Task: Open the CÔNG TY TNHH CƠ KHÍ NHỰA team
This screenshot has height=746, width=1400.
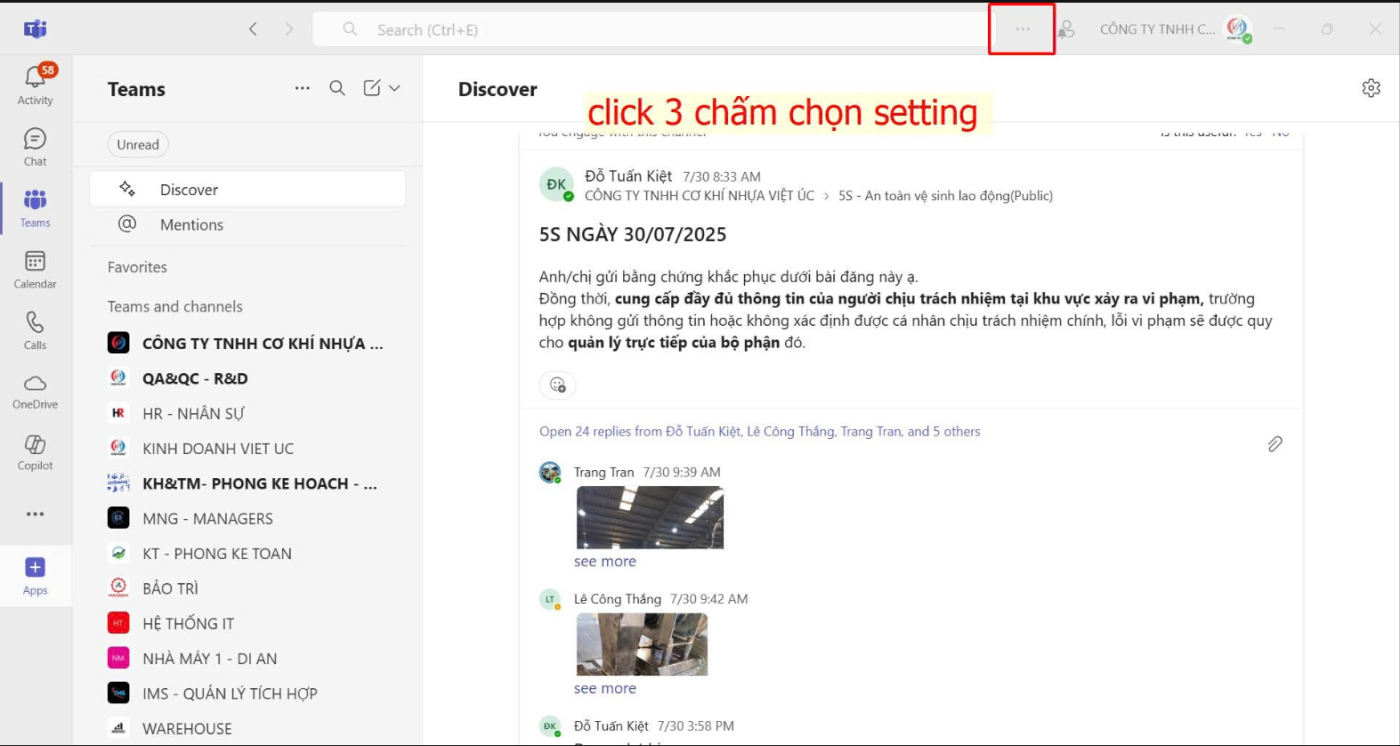Action: pos(248,343)
